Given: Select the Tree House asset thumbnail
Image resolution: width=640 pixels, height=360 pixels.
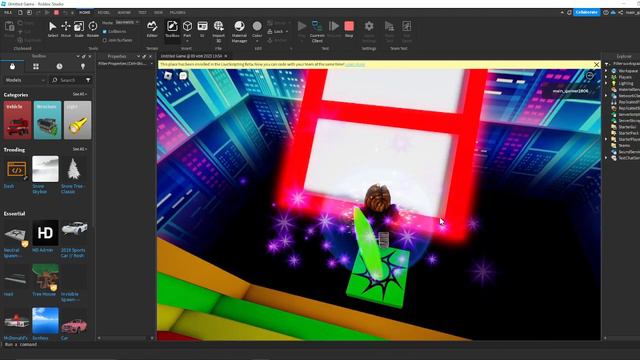Looking at the screenshot, I should 45,277.
